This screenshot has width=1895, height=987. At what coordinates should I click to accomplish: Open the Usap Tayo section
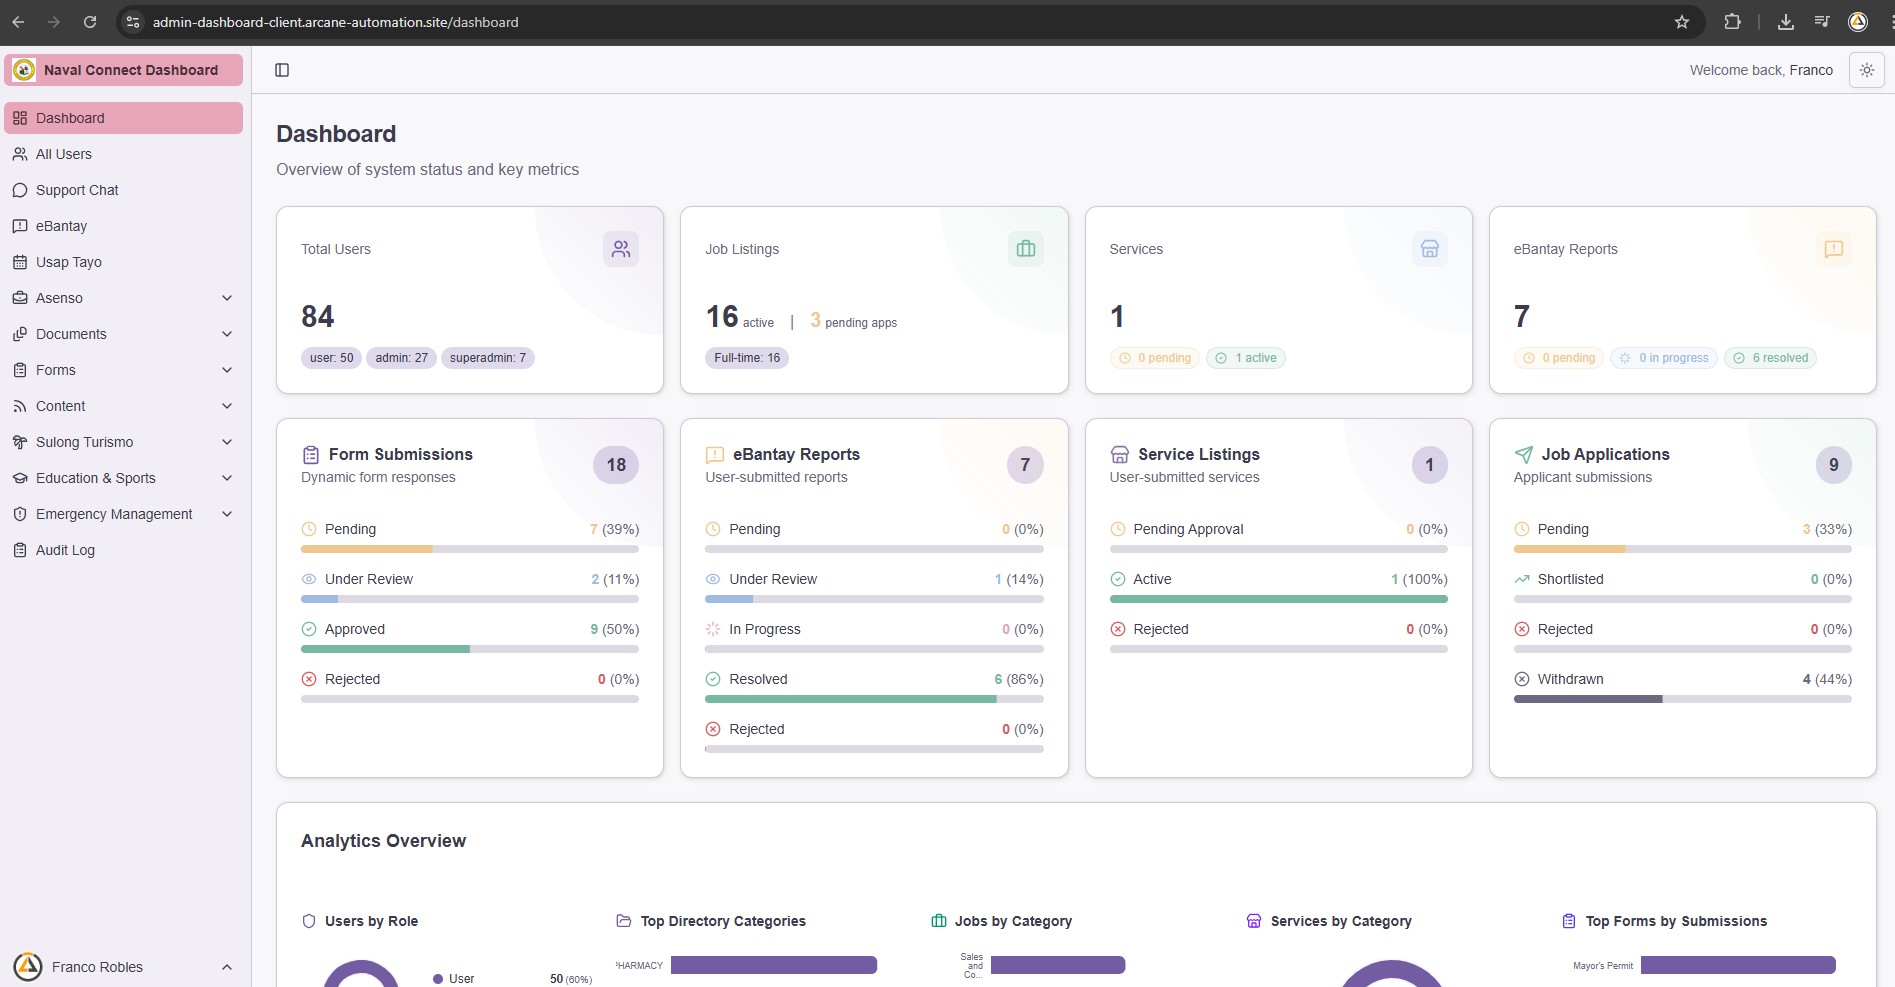124,262
